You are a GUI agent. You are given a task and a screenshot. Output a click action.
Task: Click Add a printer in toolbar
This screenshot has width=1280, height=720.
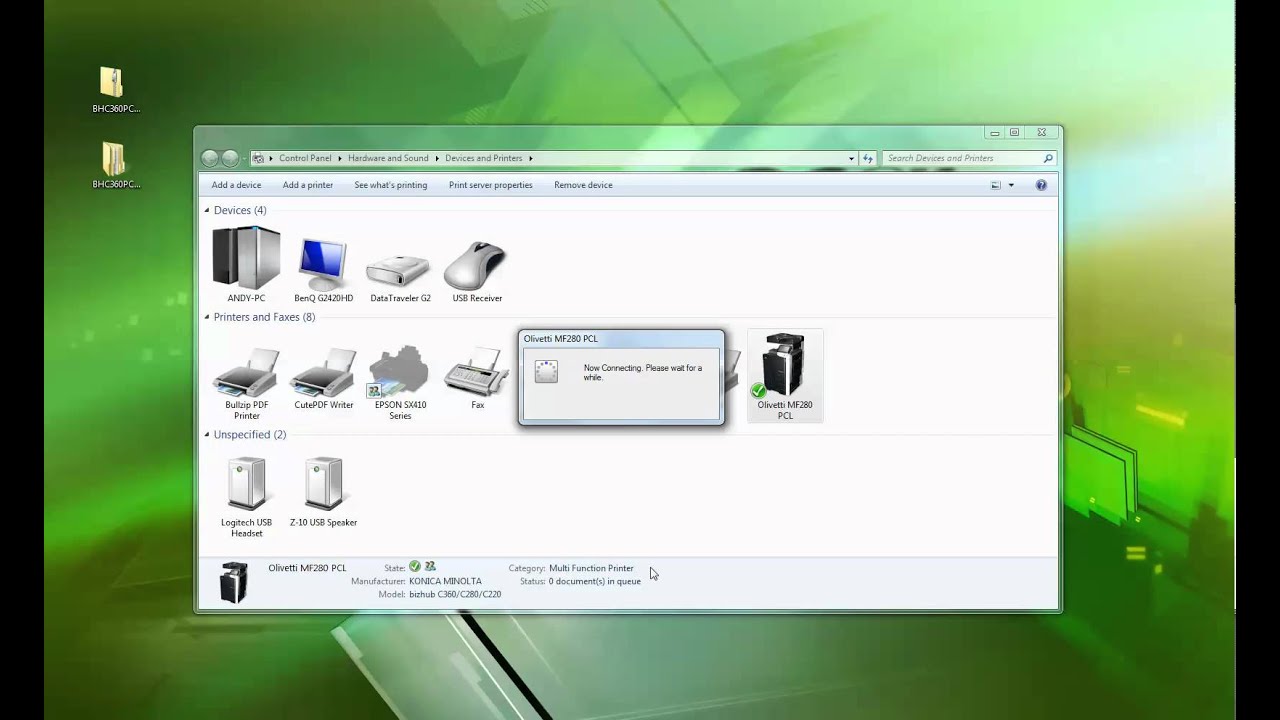coord(308,185)
